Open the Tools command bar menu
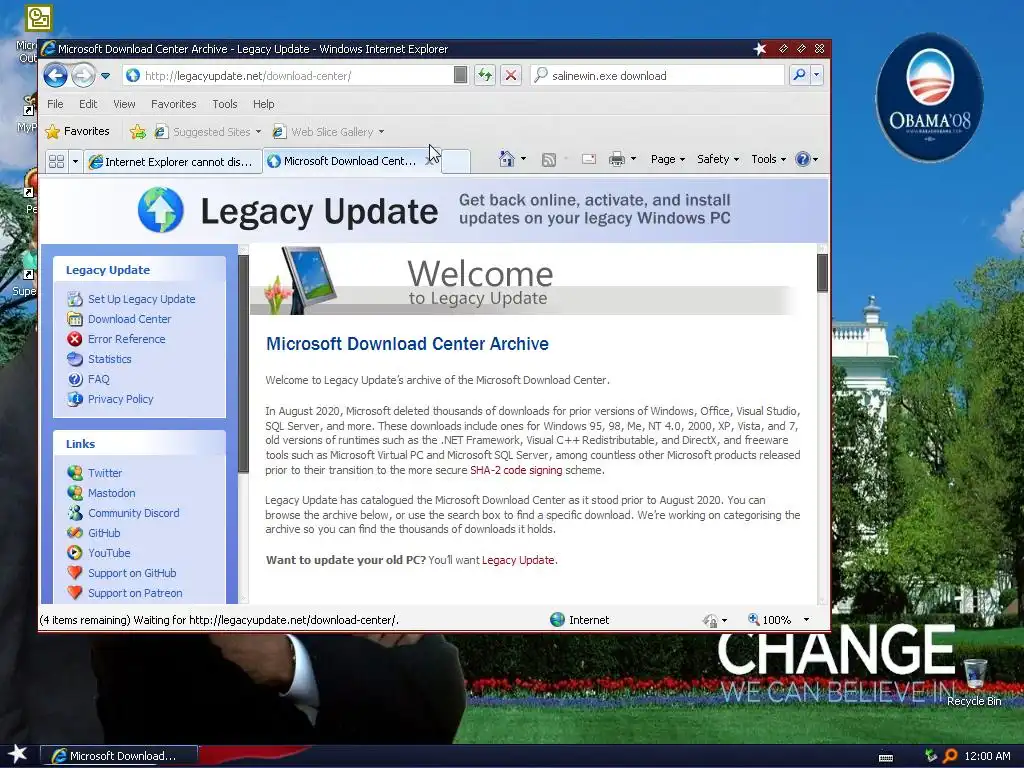The width and height of the screenshot is (1024, 768). point(768,159)
